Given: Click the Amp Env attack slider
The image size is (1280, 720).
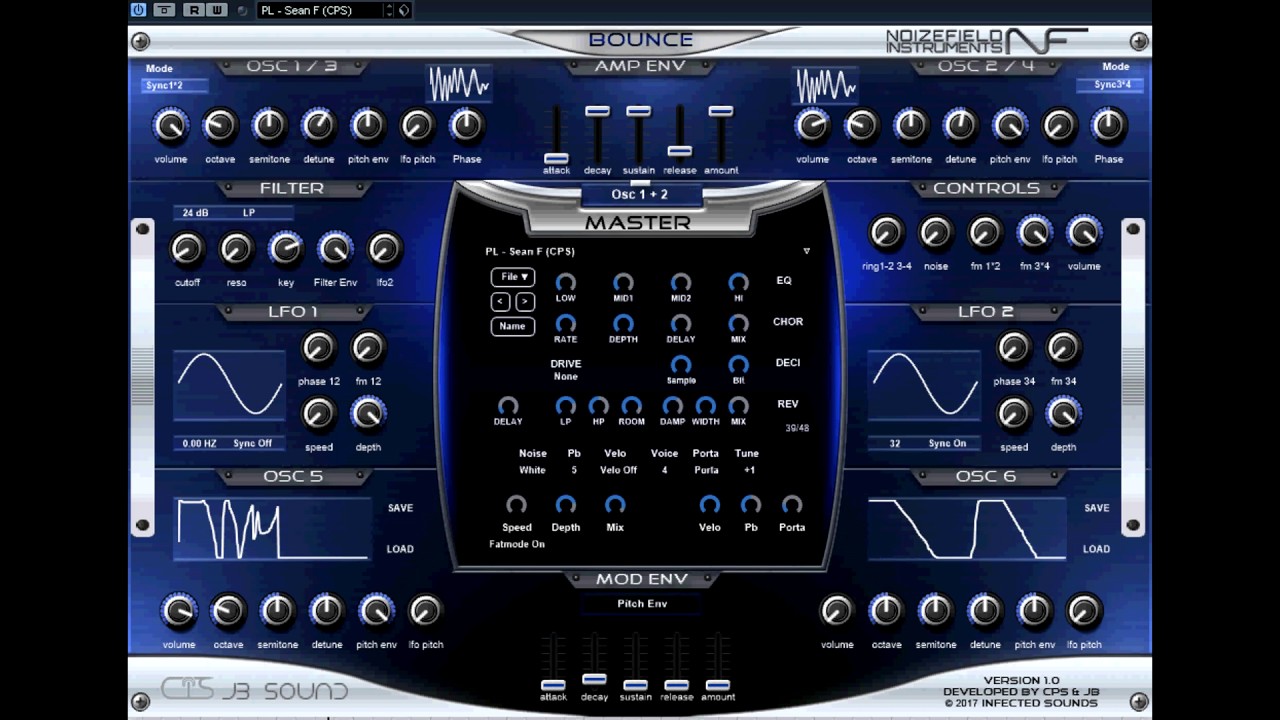Looking at the screenshot, I should coord(556,159).
